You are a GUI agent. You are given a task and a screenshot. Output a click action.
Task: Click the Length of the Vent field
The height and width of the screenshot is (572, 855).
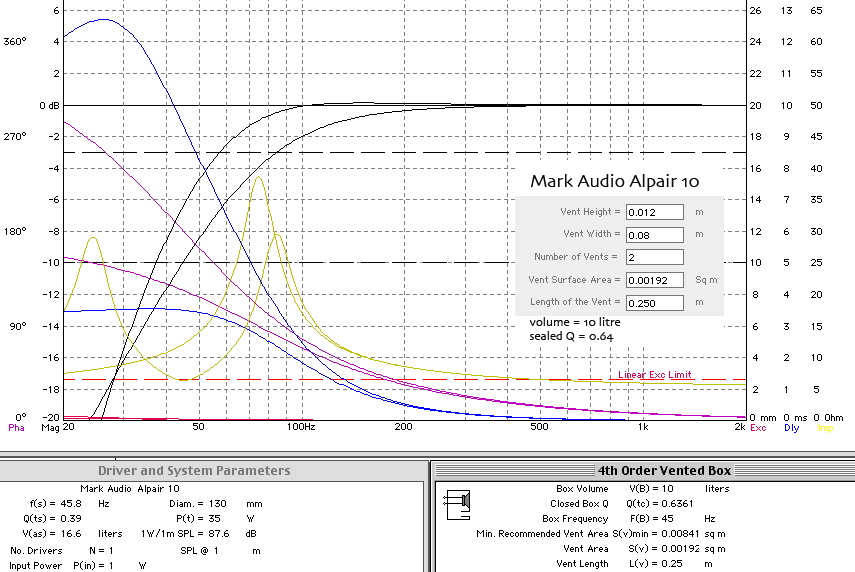654,303
